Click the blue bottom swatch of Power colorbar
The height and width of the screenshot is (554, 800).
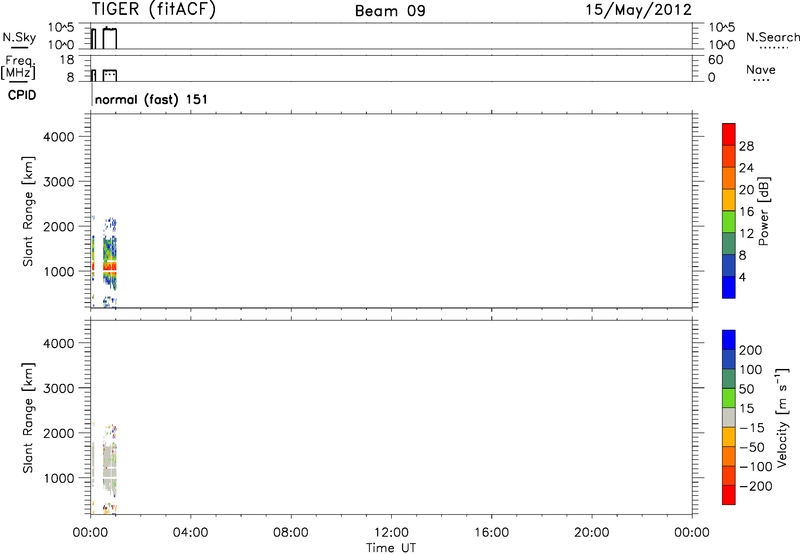click(x=729, y=287)
